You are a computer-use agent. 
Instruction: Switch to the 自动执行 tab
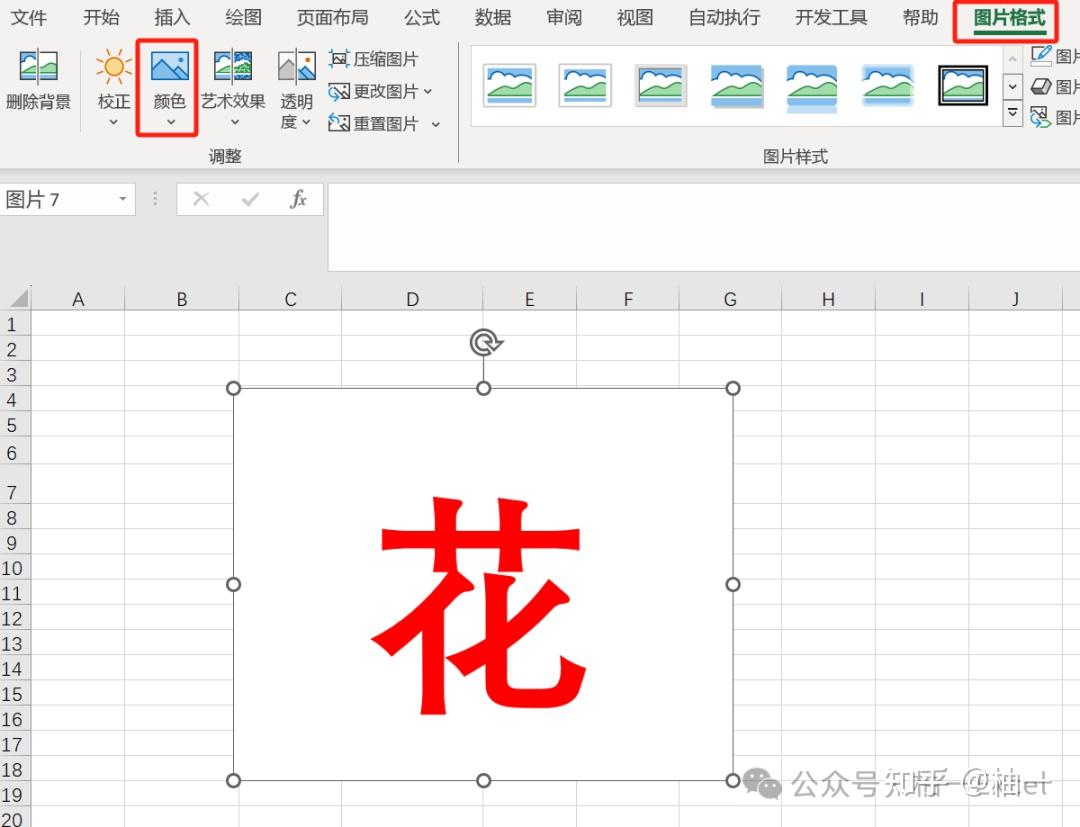tap(724, 17)
